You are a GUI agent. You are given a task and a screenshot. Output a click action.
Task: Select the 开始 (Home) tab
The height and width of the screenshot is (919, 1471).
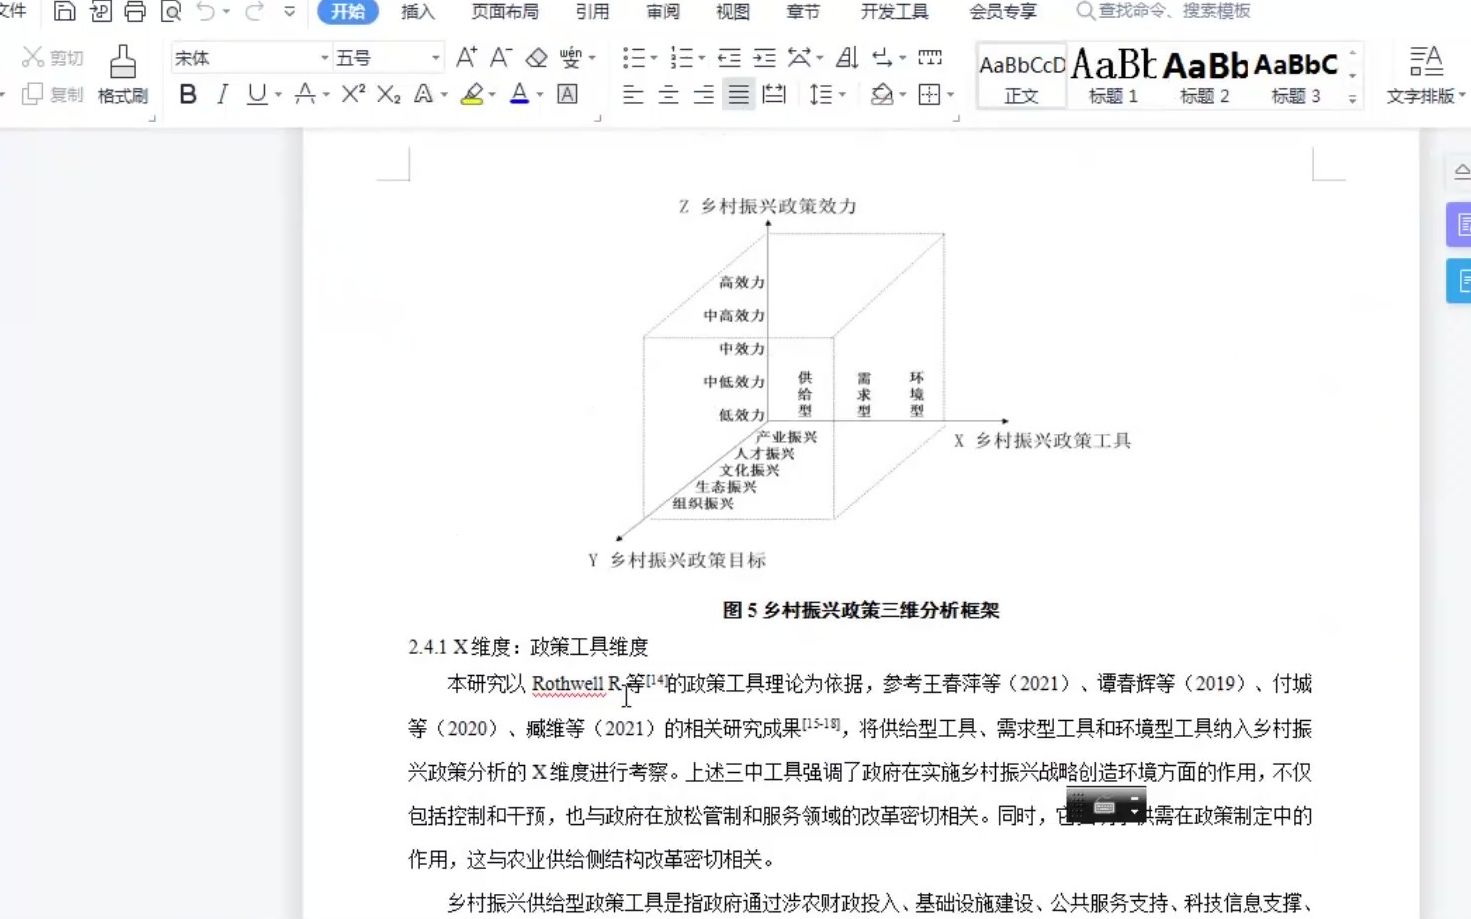tap(348, 12)
